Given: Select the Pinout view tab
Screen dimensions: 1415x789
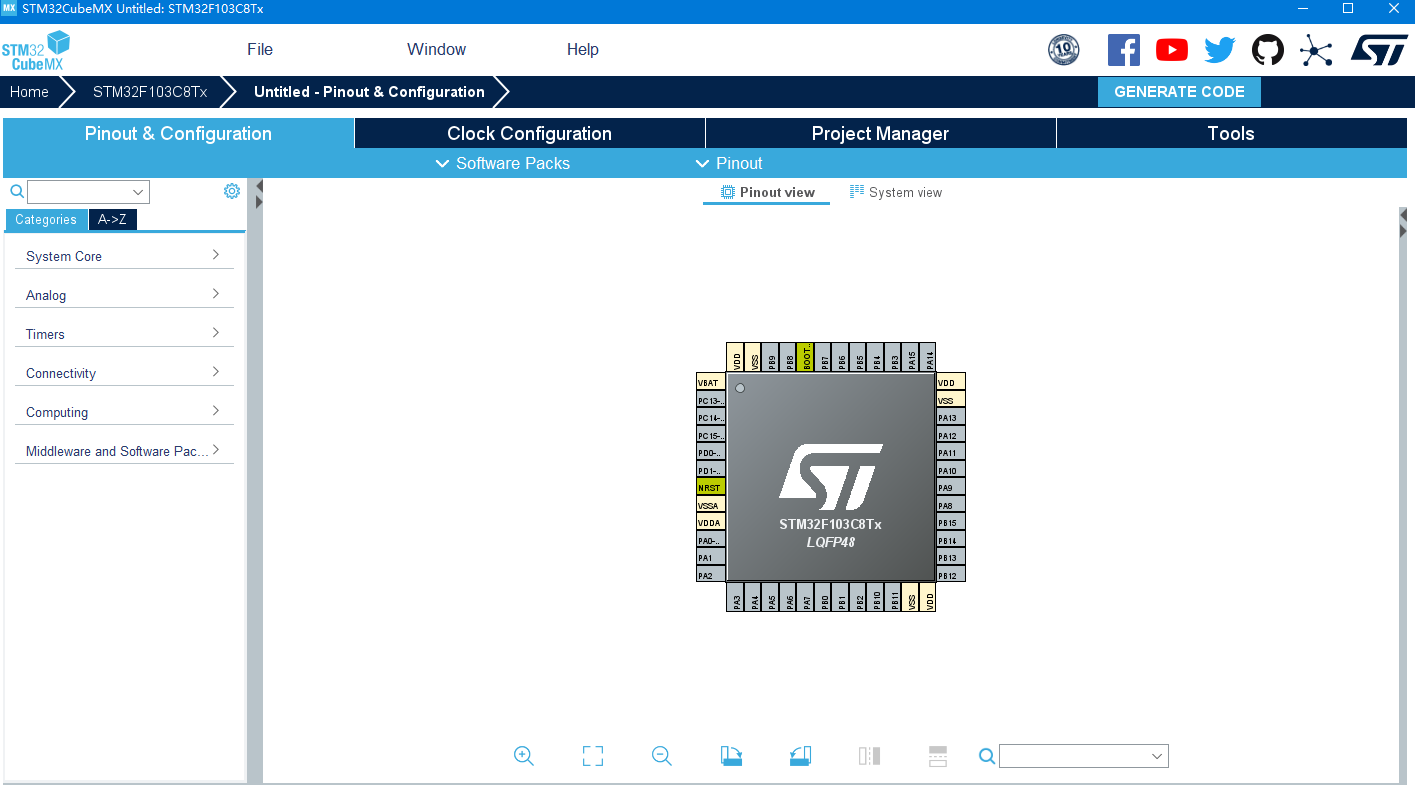Looking at the screenshot, I should pos(767,192).
